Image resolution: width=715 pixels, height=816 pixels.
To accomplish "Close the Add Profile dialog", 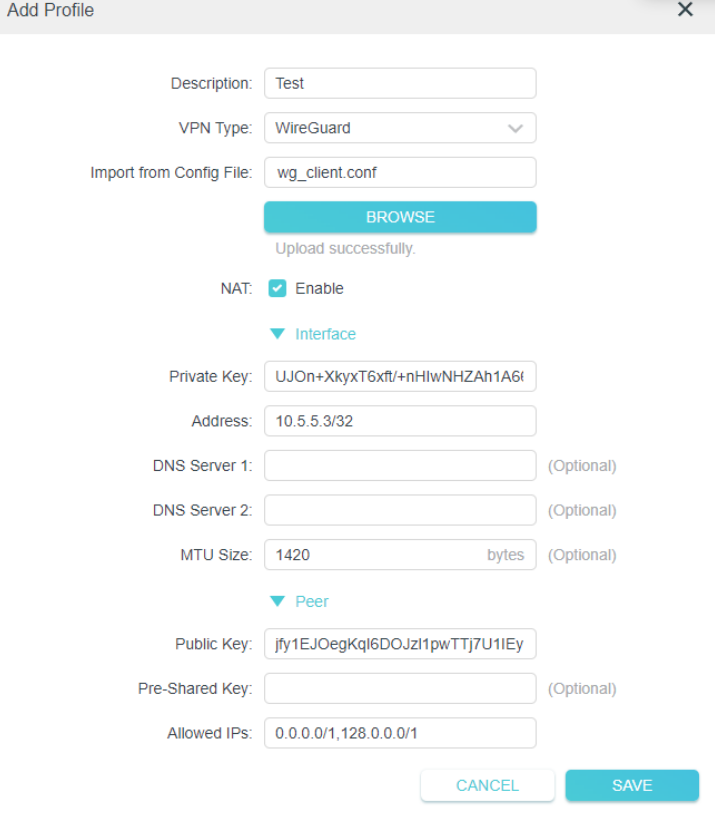I will [x=685, y=10].
